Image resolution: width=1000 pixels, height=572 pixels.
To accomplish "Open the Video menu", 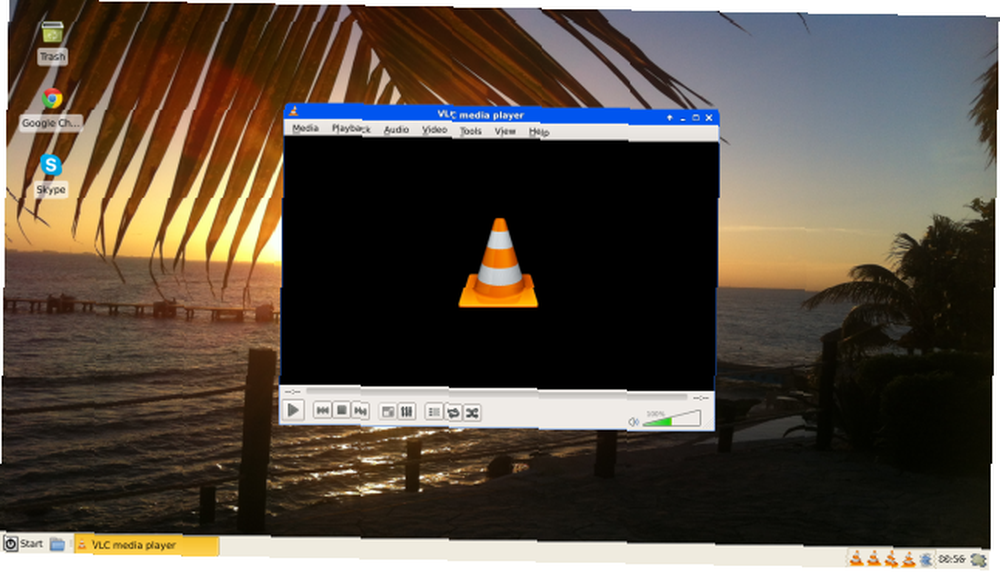I will click(434, 130).
